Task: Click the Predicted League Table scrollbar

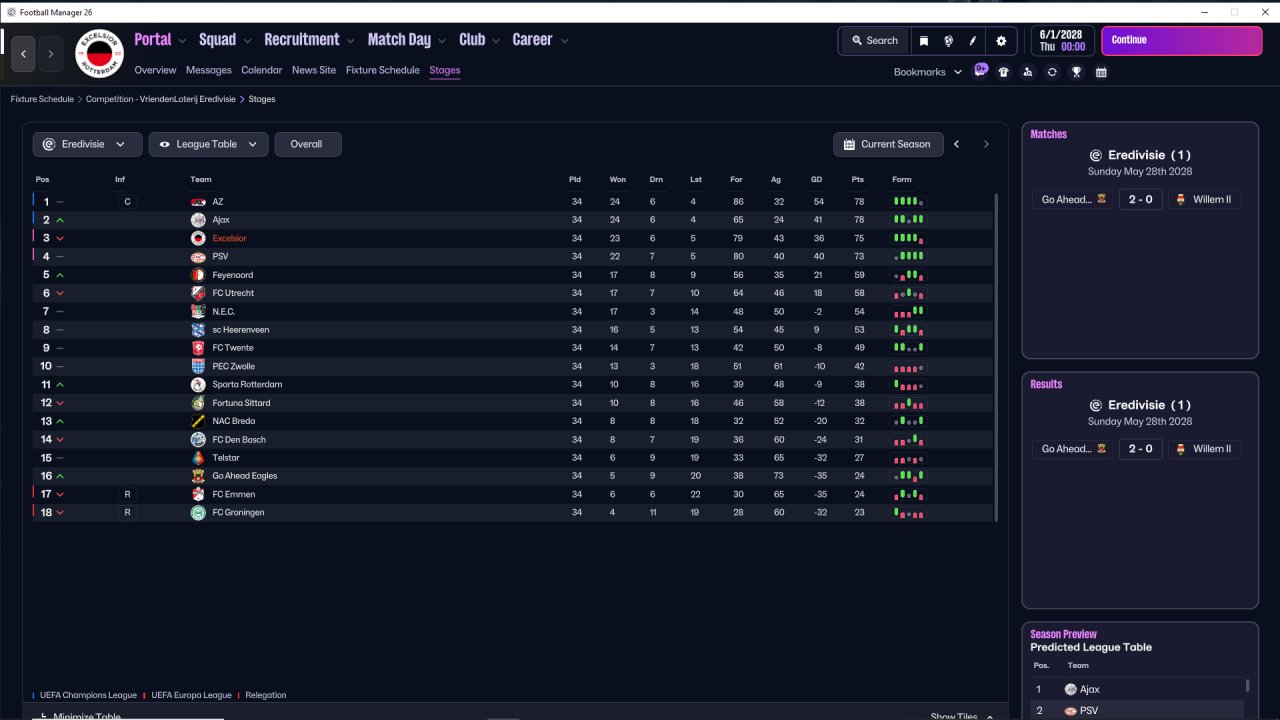Action: [x=1247, y=686]
